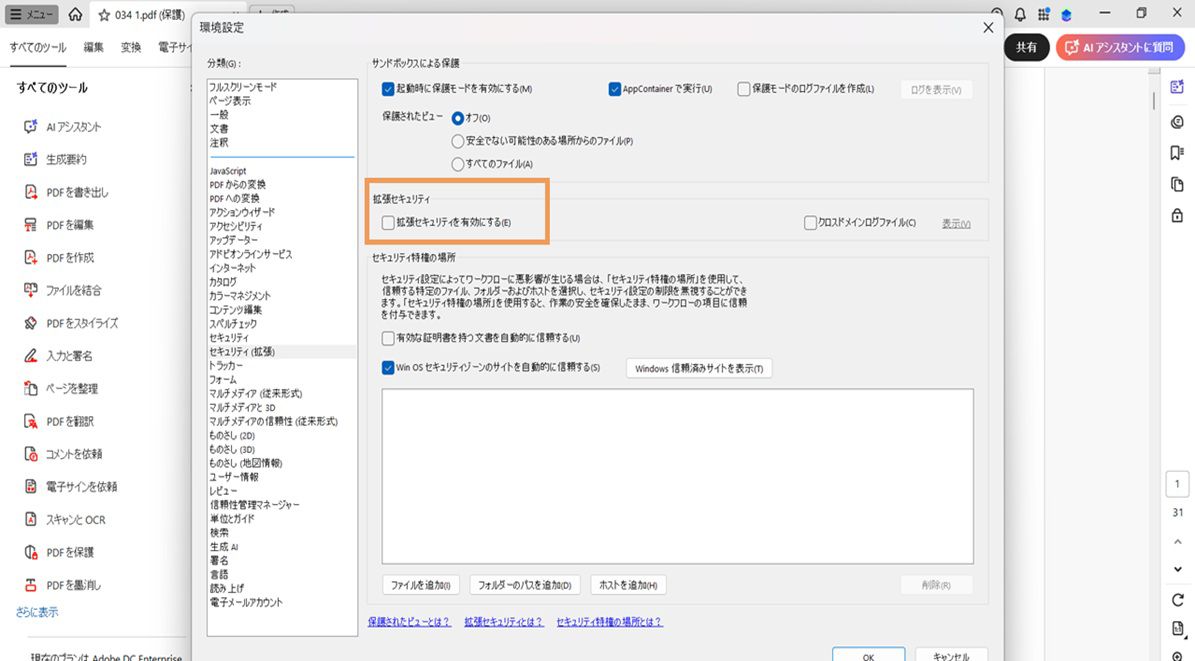
Task: Click the rotate view icon at right
Action: pyautogui.click(x=1177, y=599)
